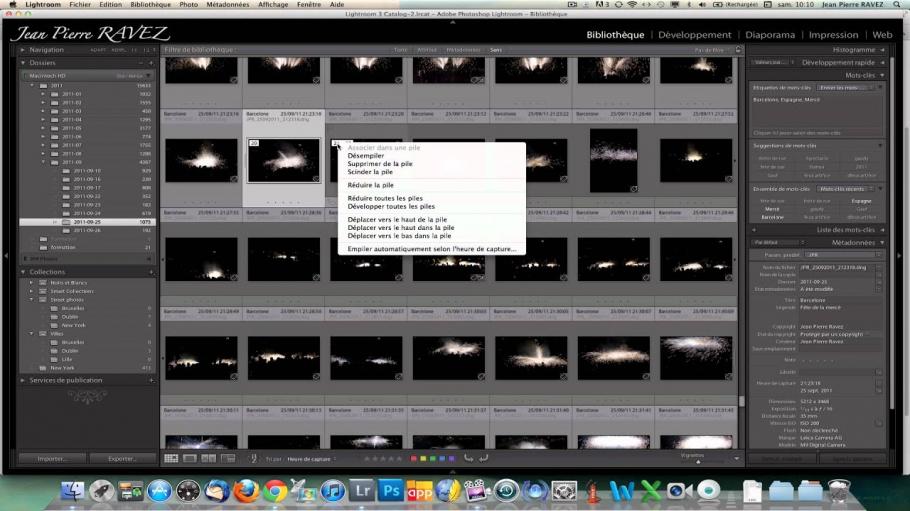This screenshot has height=511, width=910.
Task: Switch to the Développement module
Action: [695, 34]
